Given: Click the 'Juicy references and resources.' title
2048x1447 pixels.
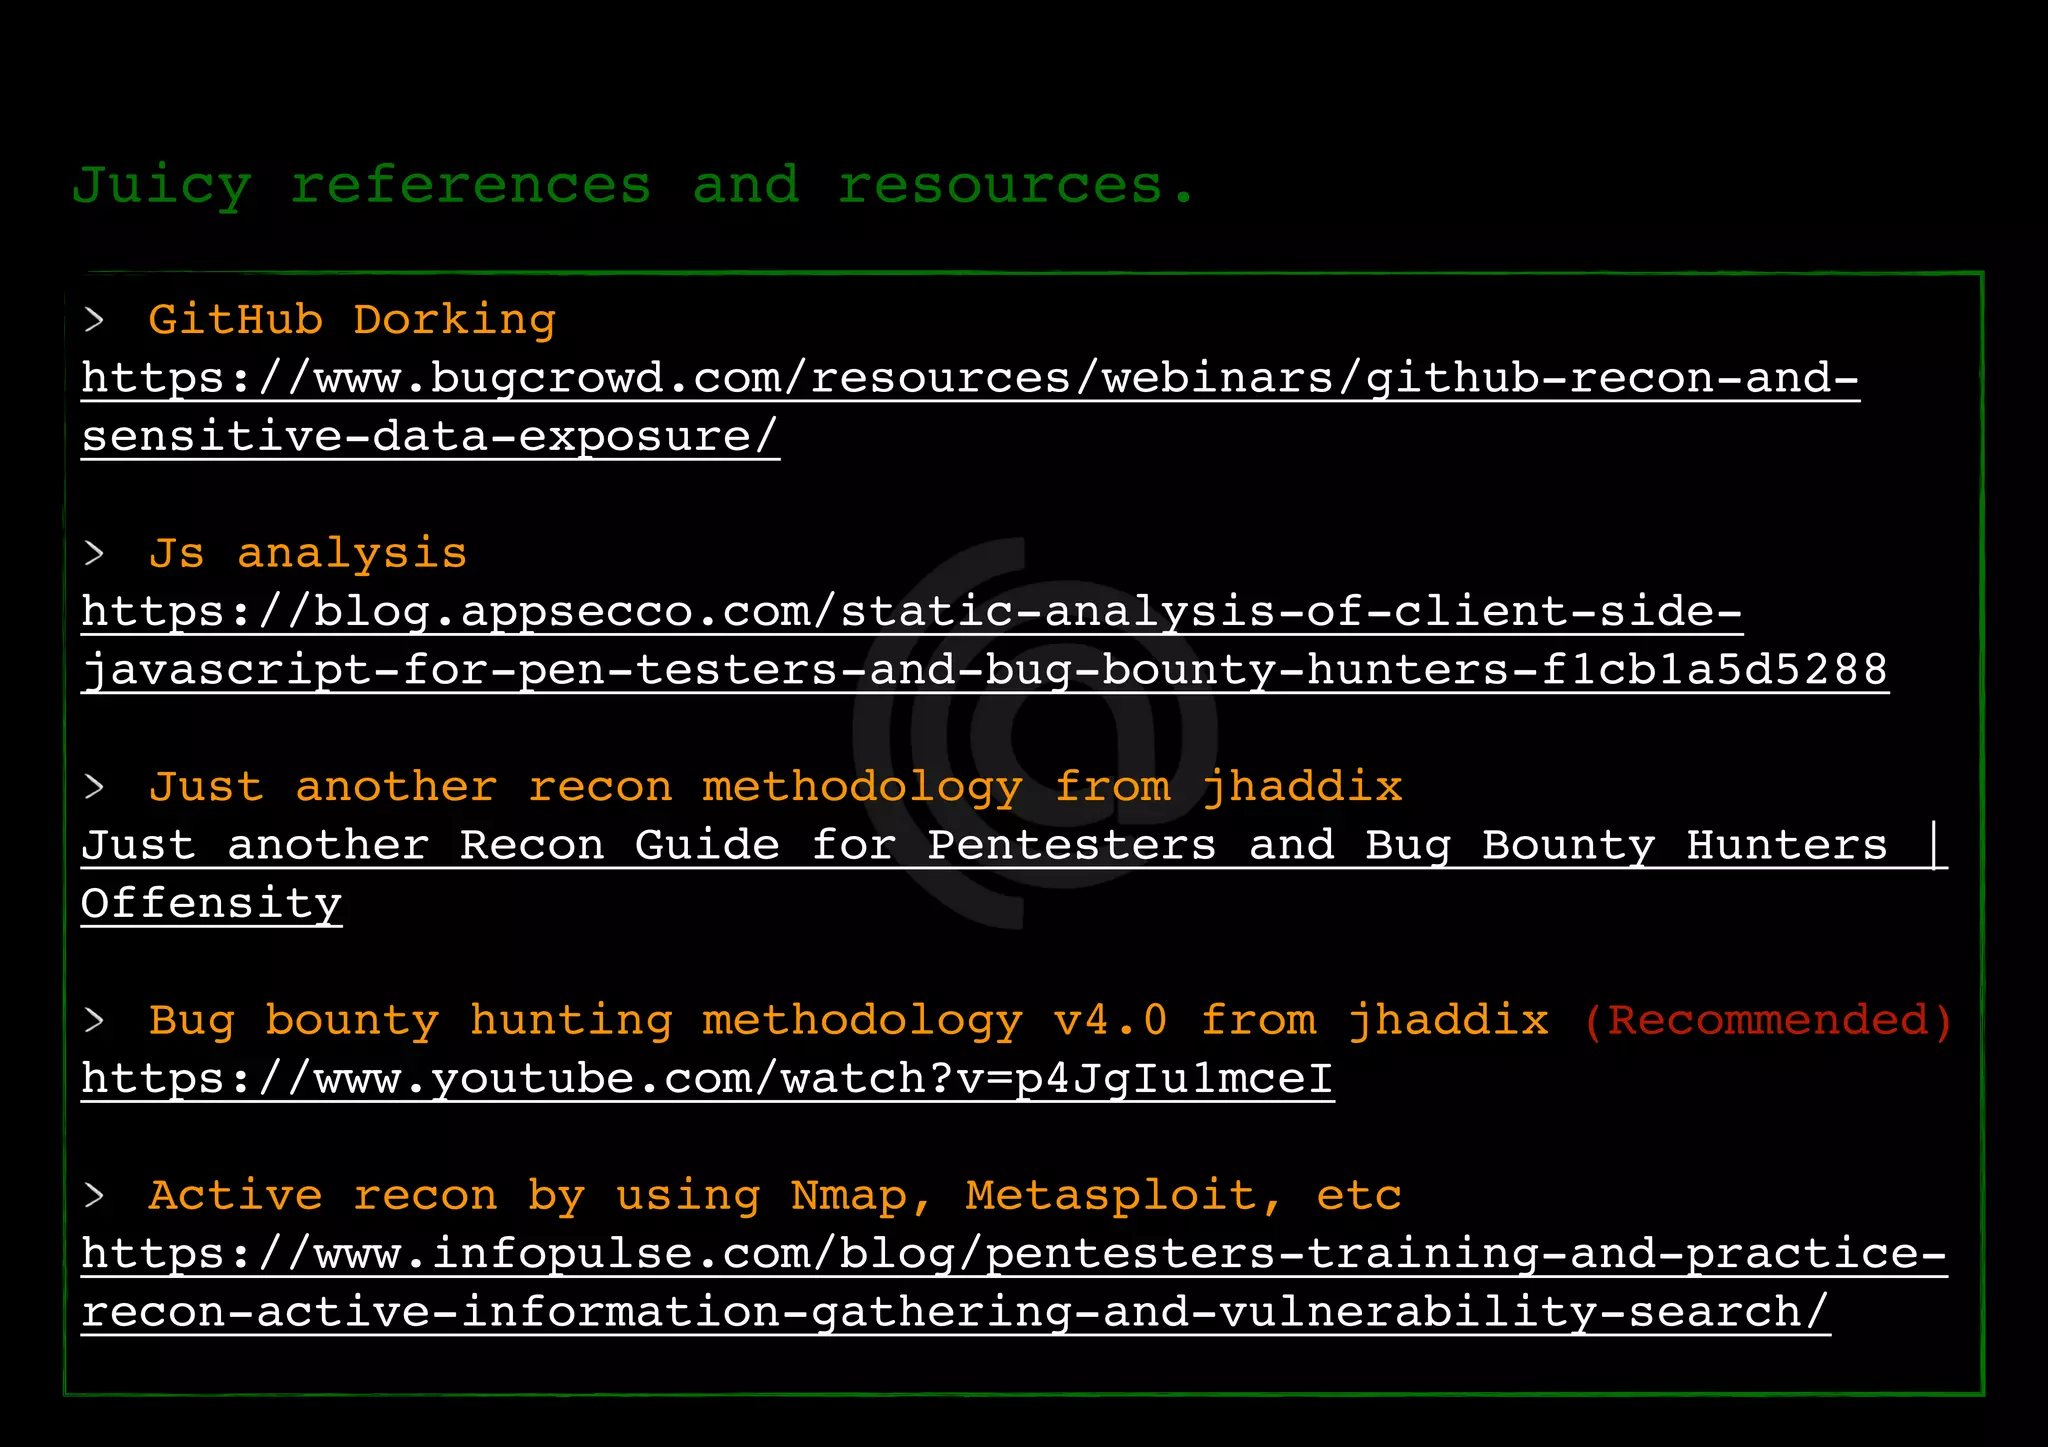Looking at the screenshot, I should point(633,186).
